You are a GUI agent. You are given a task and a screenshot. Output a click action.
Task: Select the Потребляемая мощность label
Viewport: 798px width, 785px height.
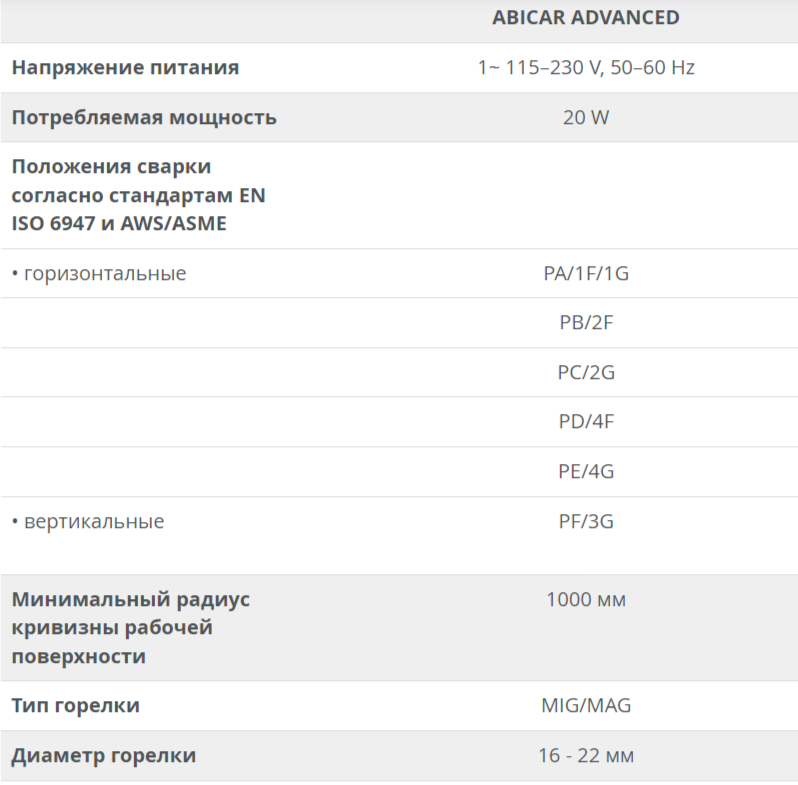pos(144,118)
